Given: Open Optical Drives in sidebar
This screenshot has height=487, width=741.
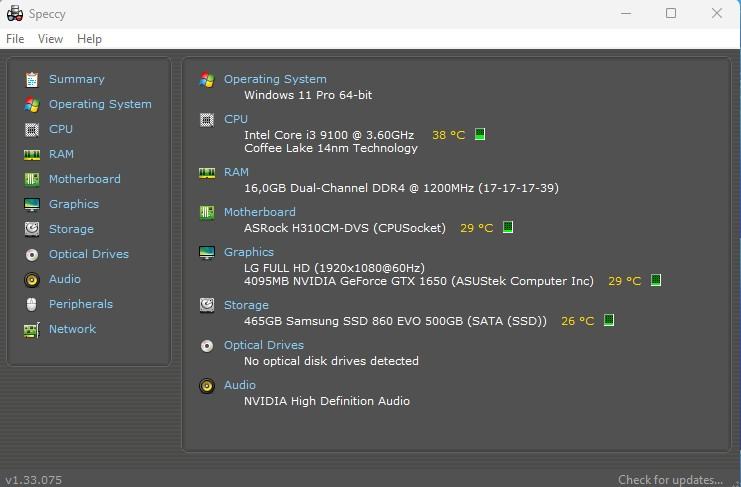Looking at the screenshot, I should coord(89,254).
